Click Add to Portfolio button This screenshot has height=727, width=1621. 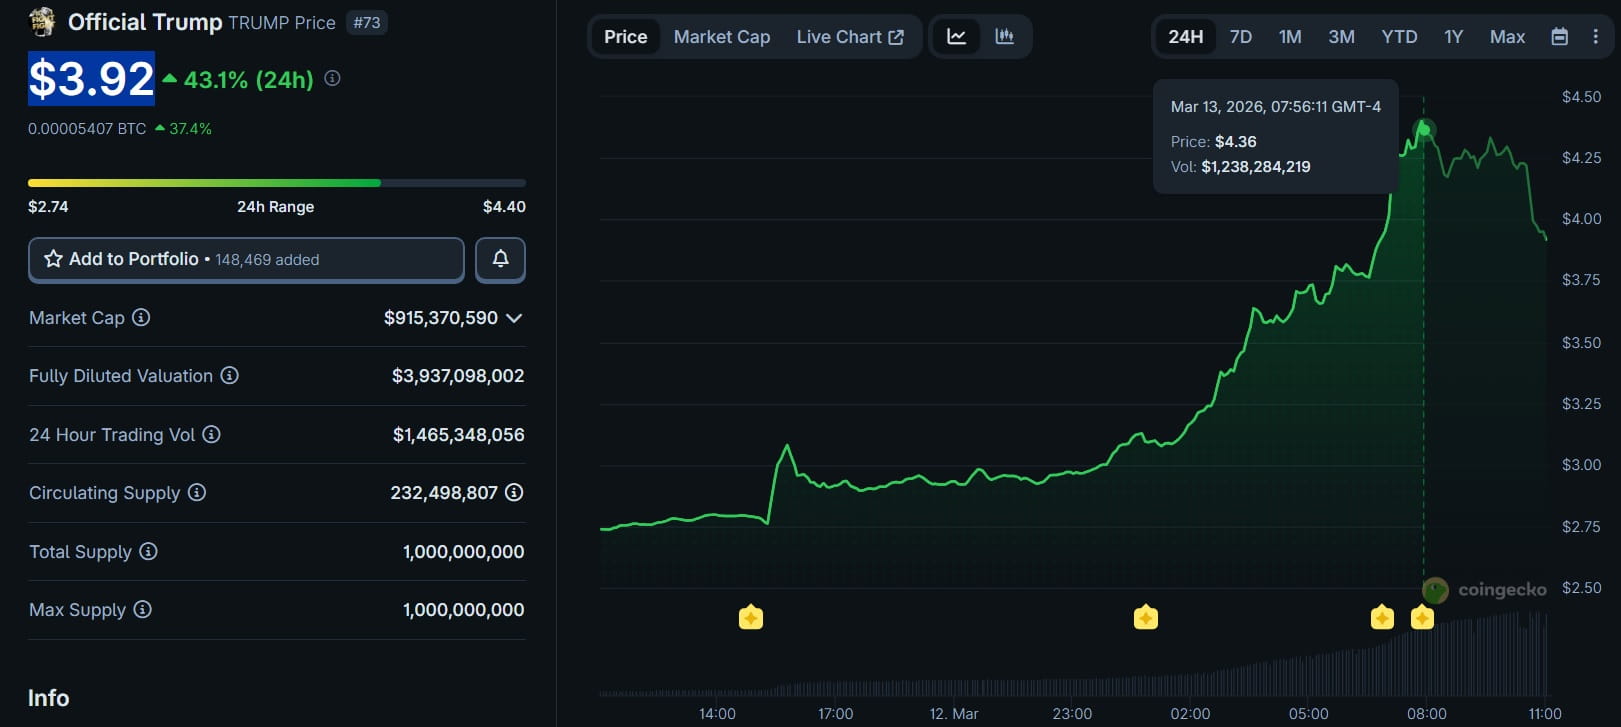click(246, 260)
